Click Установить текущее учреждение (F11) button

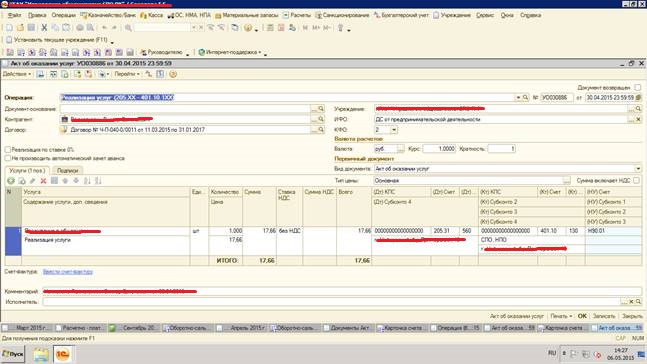coord(57,40)
